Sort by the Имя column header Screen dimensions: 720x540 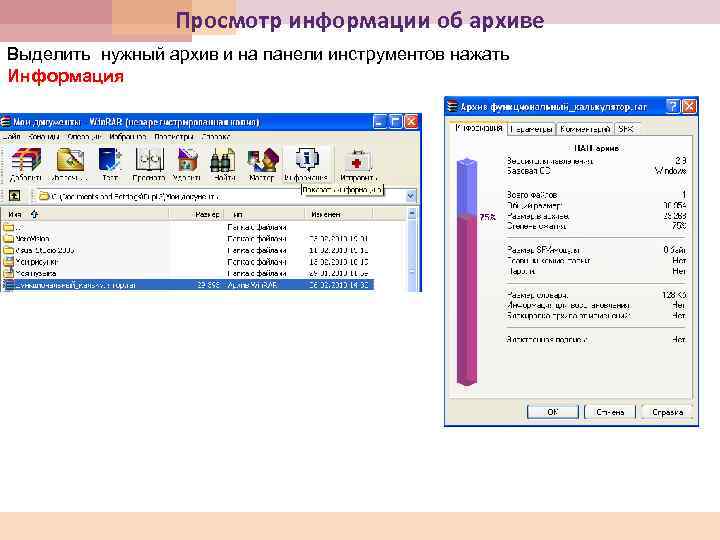(x=85, y=214)
